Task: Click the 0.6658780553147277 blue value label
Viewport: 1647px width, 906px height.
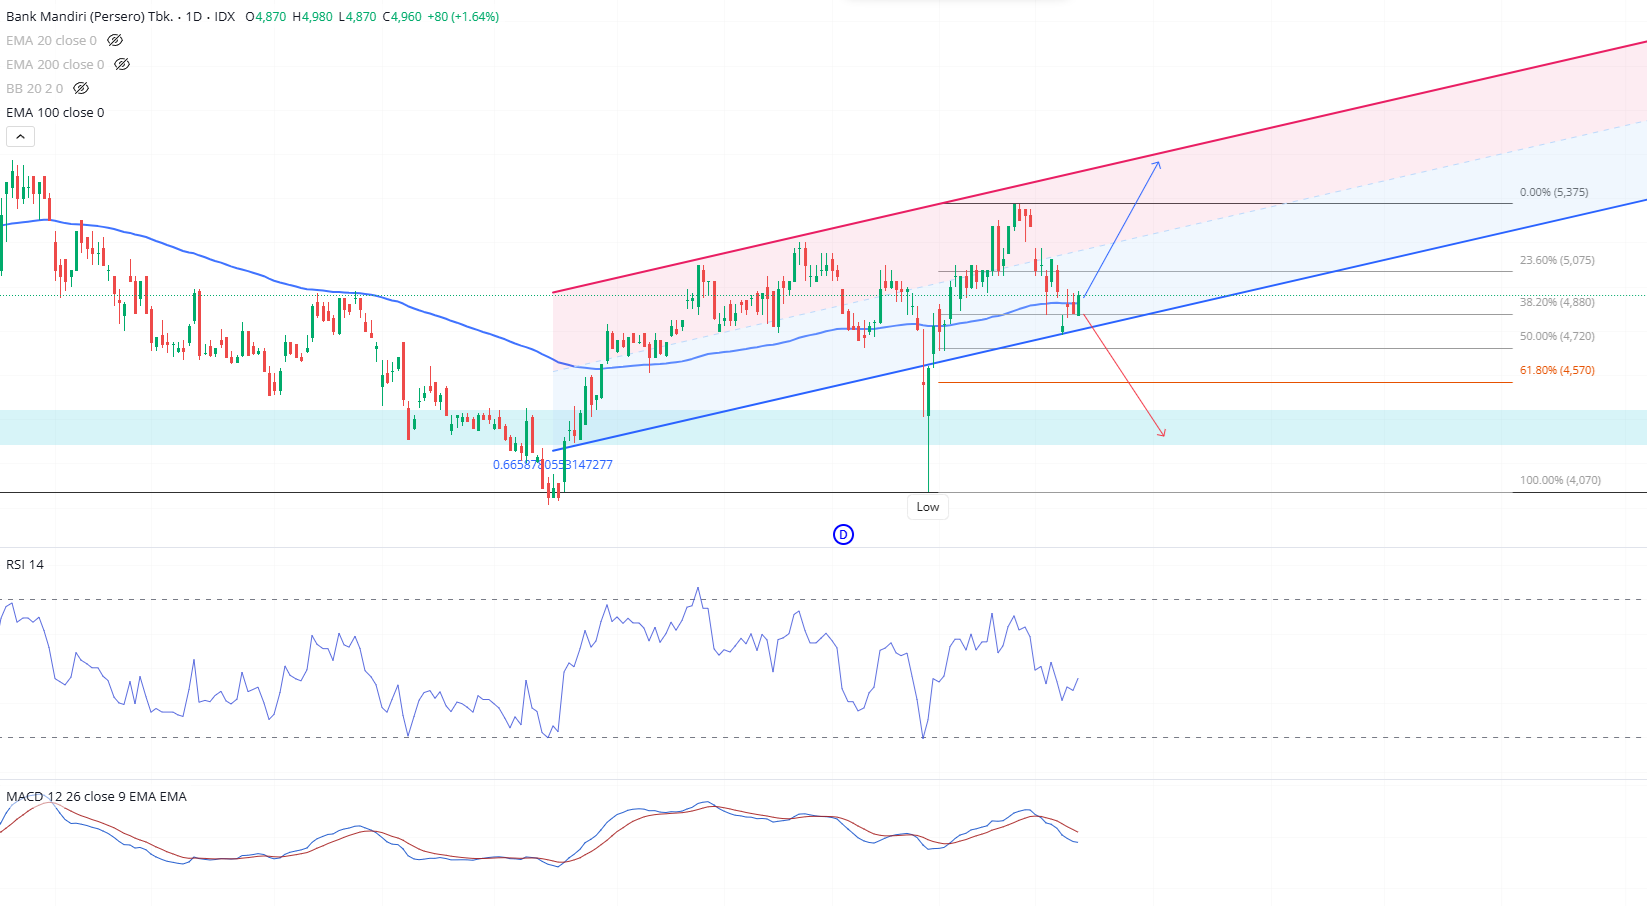Action: coord(553,465)
